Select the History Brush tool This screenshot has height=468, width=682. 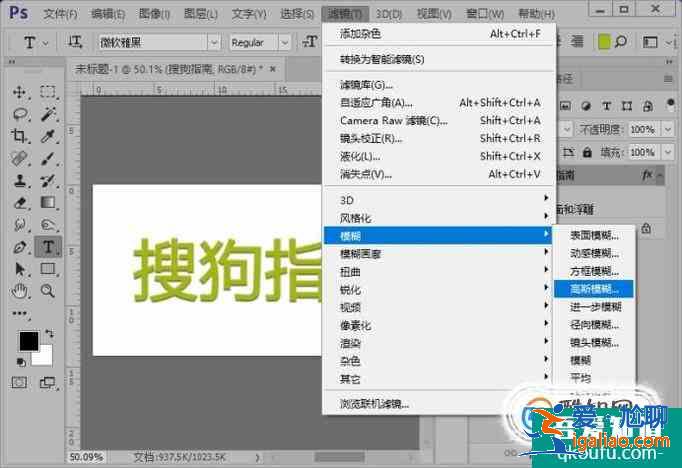48,181
